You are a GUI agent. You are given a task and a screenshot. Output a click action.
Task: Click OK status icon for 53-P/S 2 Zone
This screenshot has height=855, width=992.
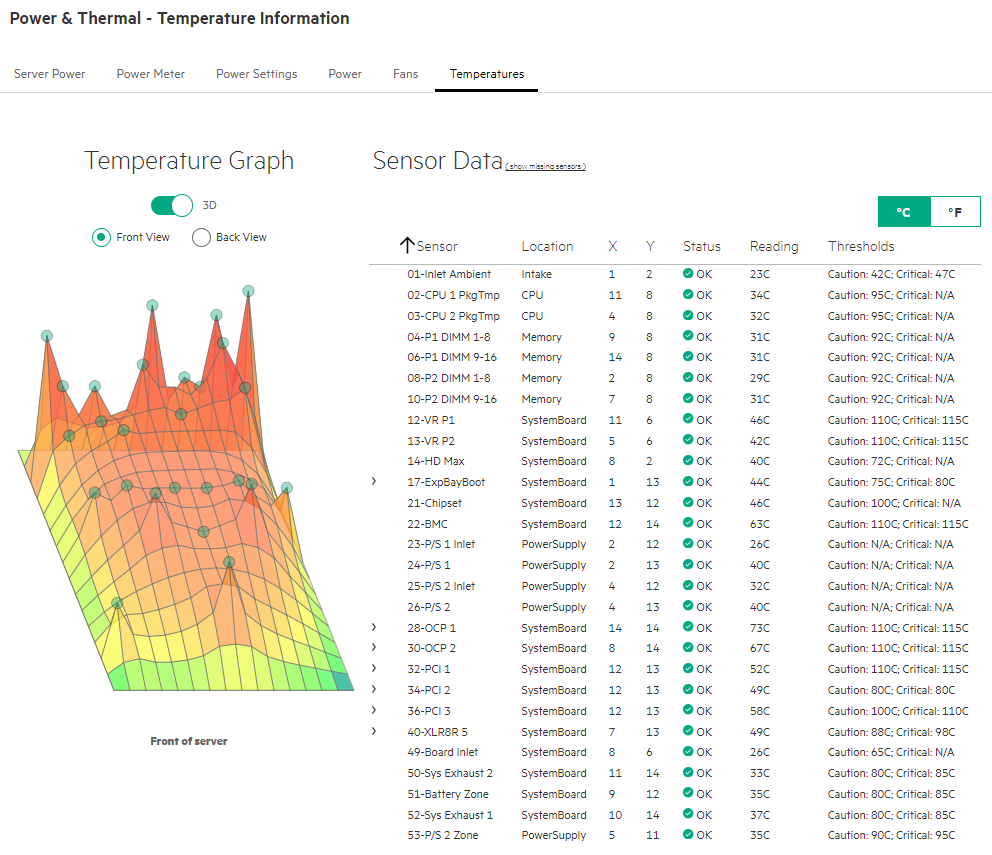[x=688, y=834]
